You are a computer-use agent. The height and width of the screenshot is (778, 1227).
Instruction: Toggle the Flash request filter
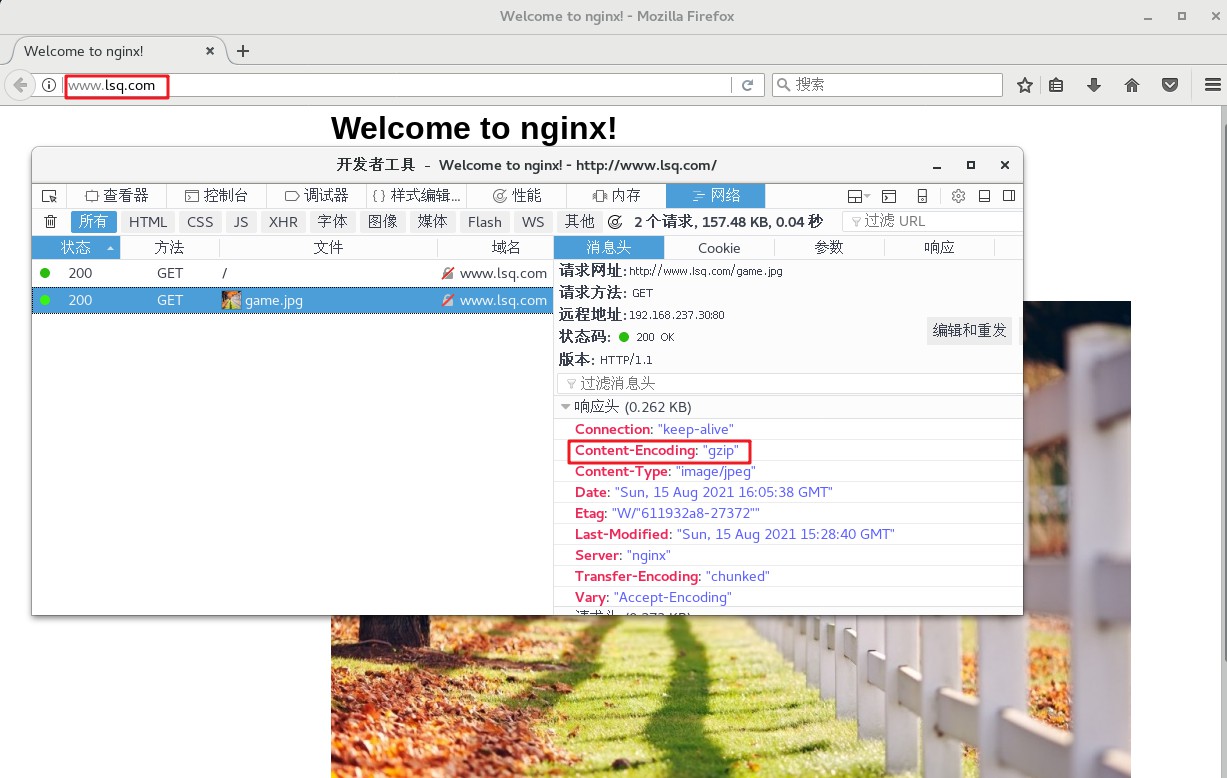click(485, 222)
